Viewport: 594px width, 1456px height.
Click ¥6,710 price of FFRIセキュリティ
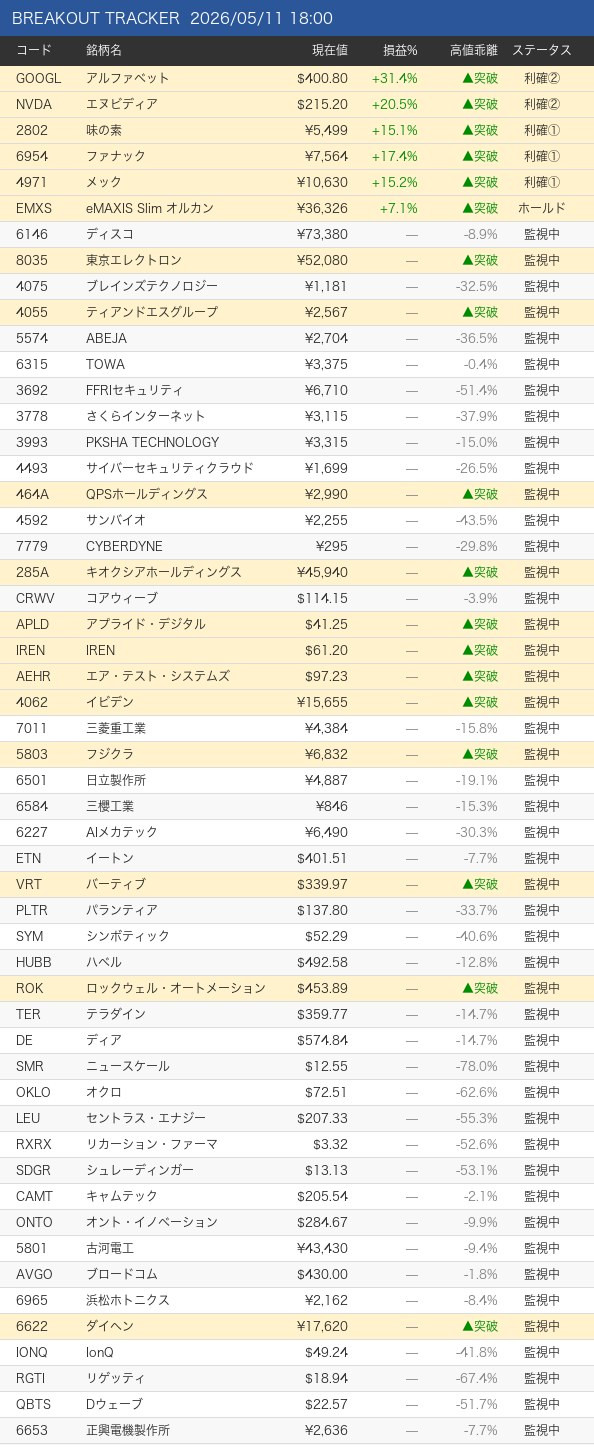326,390
